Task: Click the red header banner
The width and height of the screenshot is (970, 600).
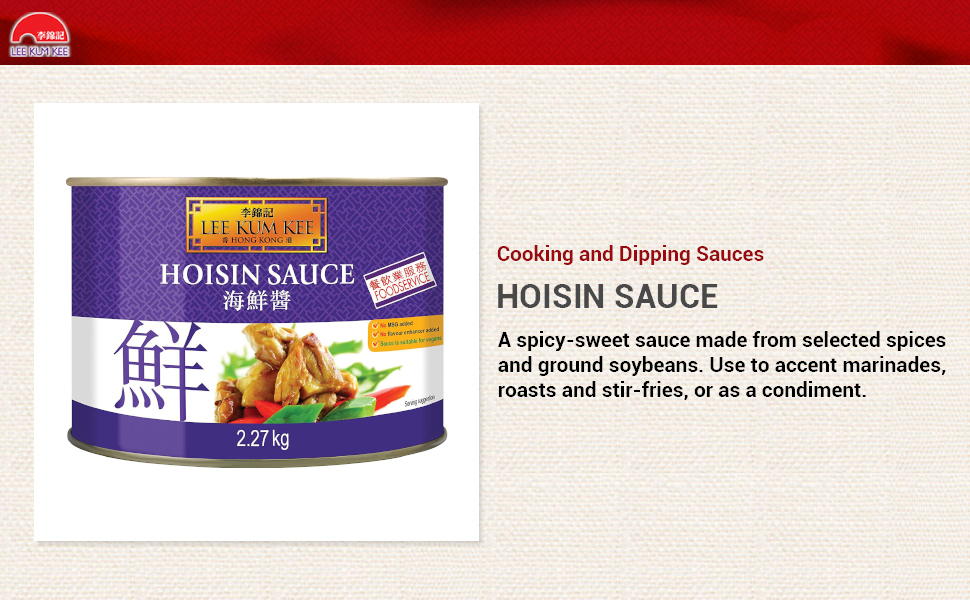Action: [x=485, y=32]
